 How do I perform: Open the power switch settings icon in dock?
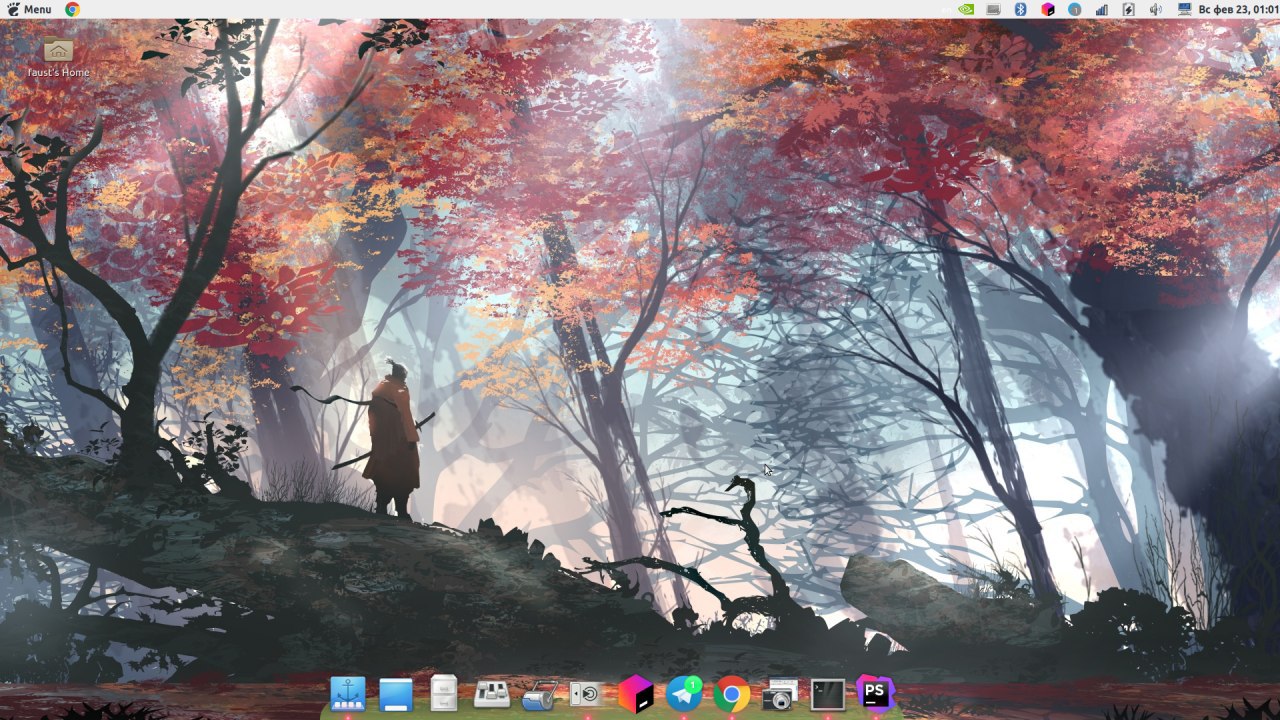pos(587,693)
